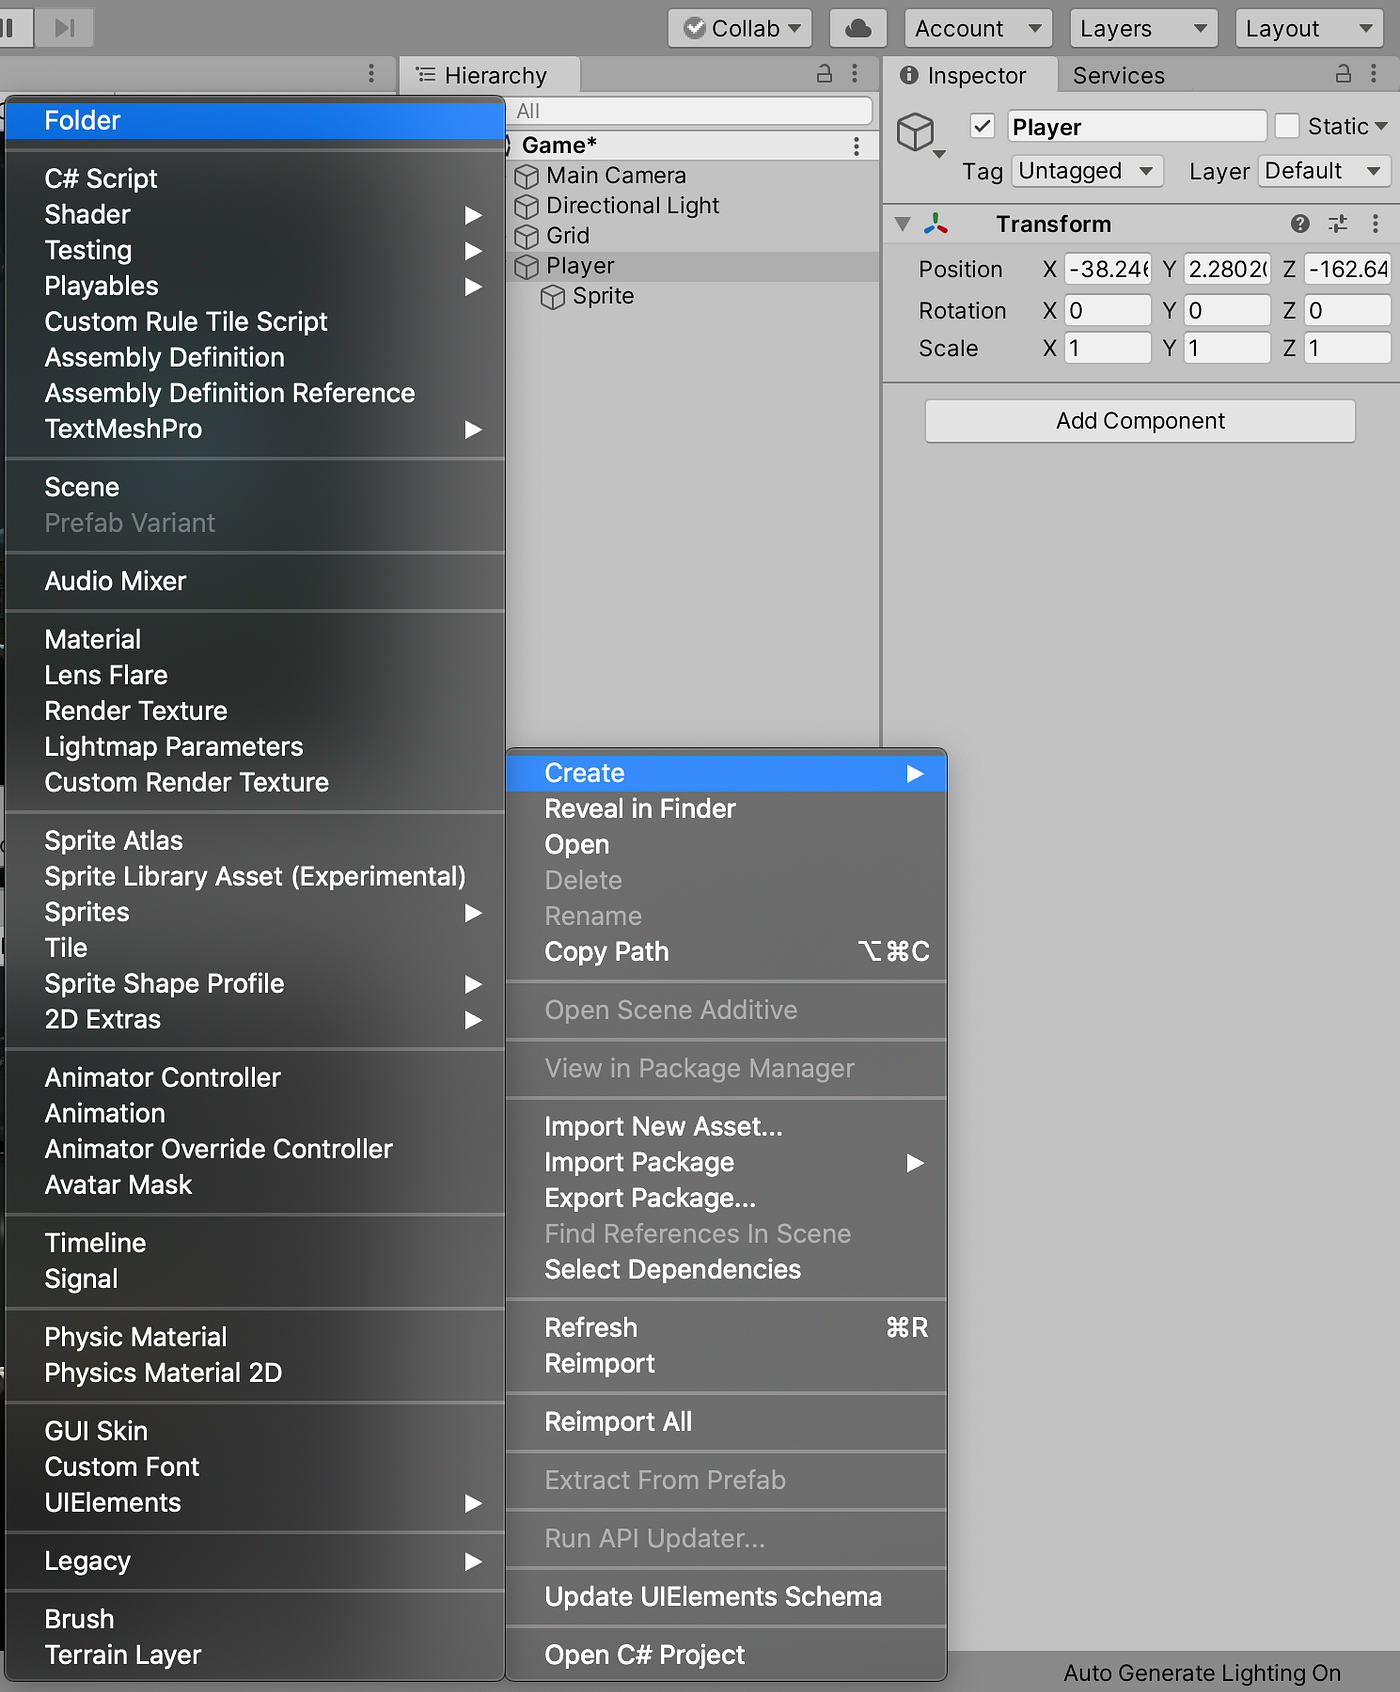Viewport: 1400px width, 1692px height.
Task: Select Refresh in context menu
Action: click(726, 1328)
